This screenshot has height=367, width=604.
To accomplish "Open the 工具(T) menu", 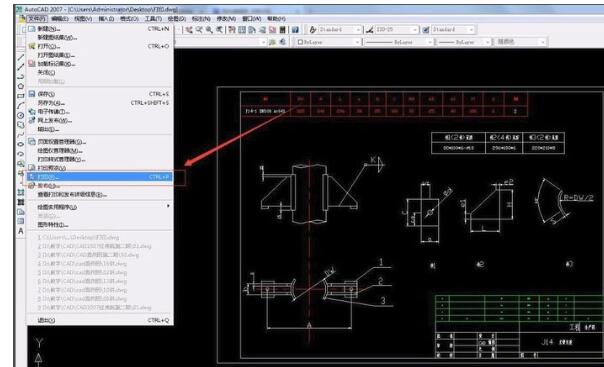I will [x=153, y=18].
